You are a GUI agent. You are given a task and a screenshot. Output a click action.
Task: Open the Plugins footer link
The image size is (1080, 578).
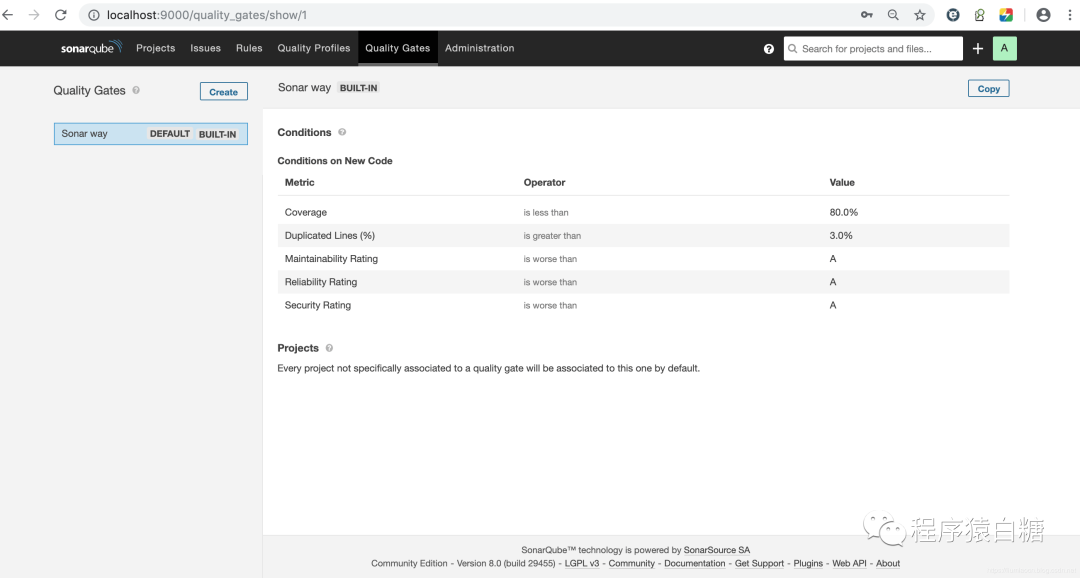point(808,564)
